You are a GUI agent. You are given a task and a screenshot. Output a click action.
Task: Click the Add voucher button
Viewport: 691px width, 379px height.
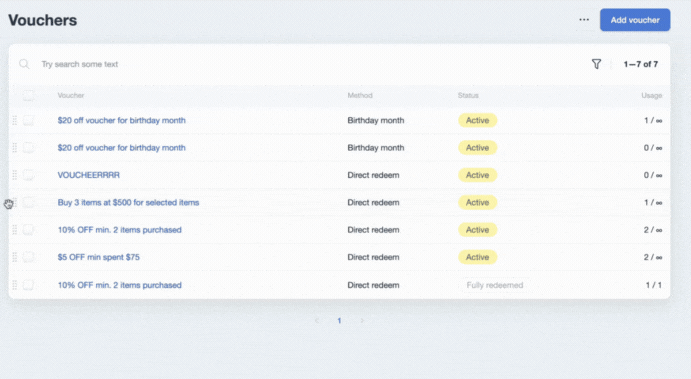pos(635,20)
